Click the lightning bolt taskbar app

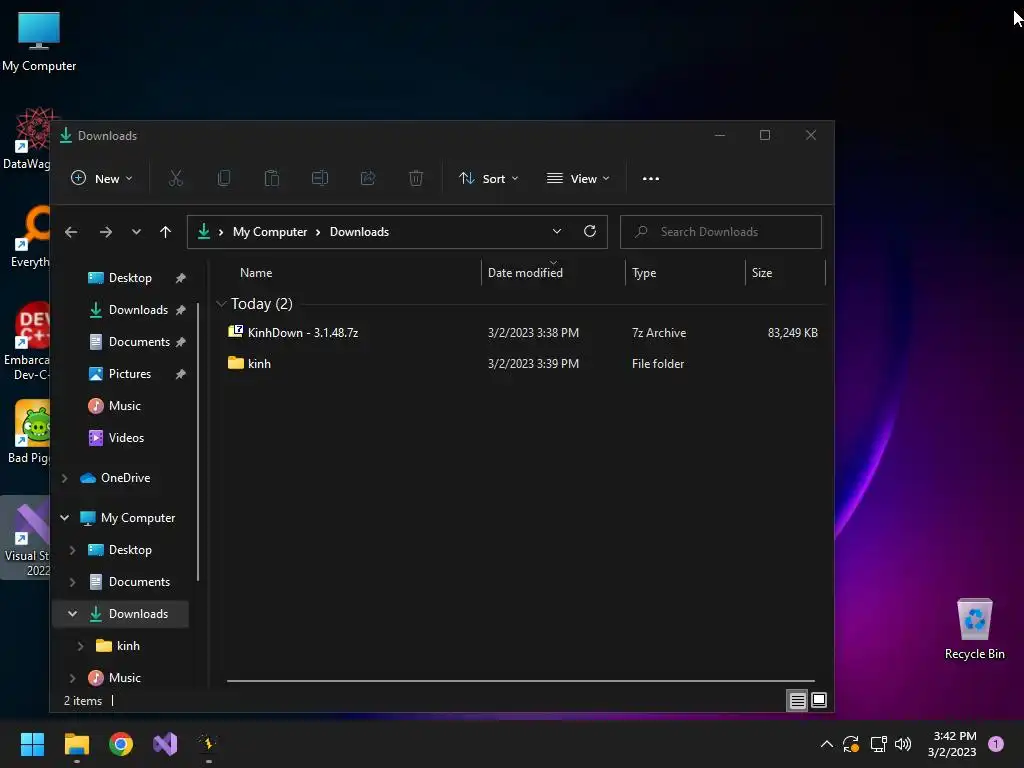pyautogui.click(x=209, y=744)
